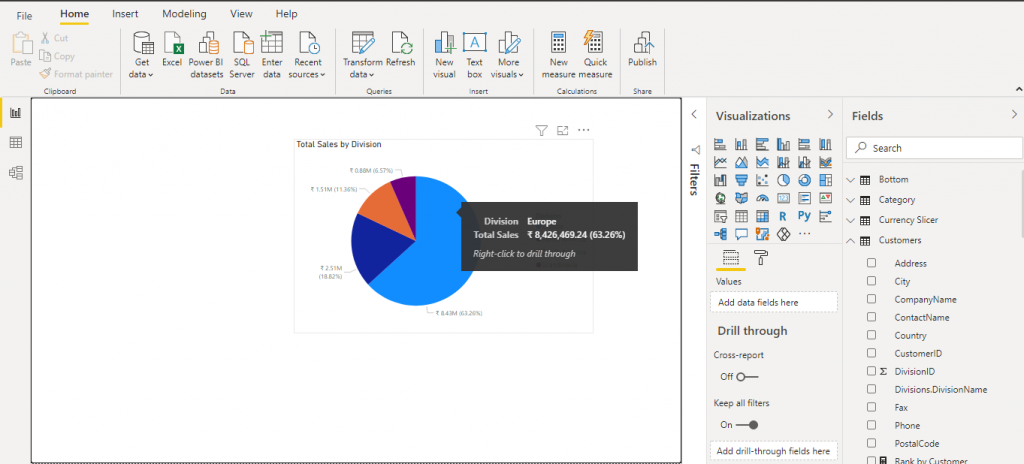Select the Q&A speech bubble visual
The image size is (1024, 464).
(x=741, y=233)
